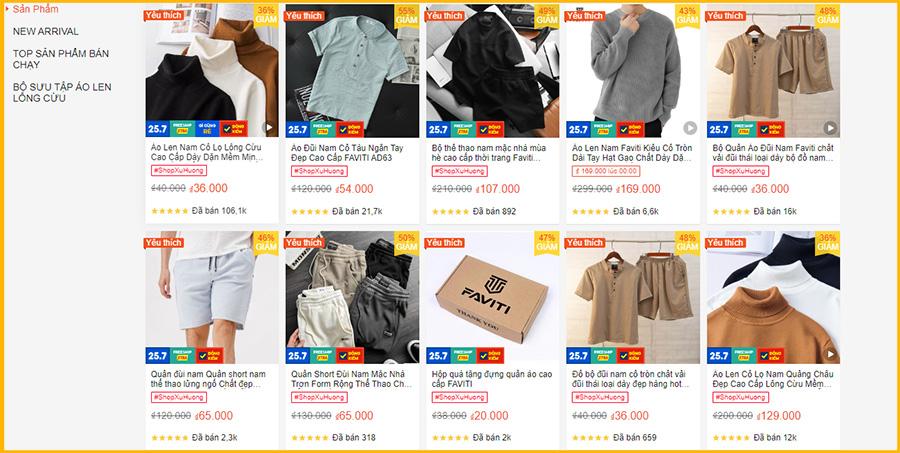Play video on turtleneck sweater thumbnail
This screenshot has width=900, height=453.
tap(268, 127)
